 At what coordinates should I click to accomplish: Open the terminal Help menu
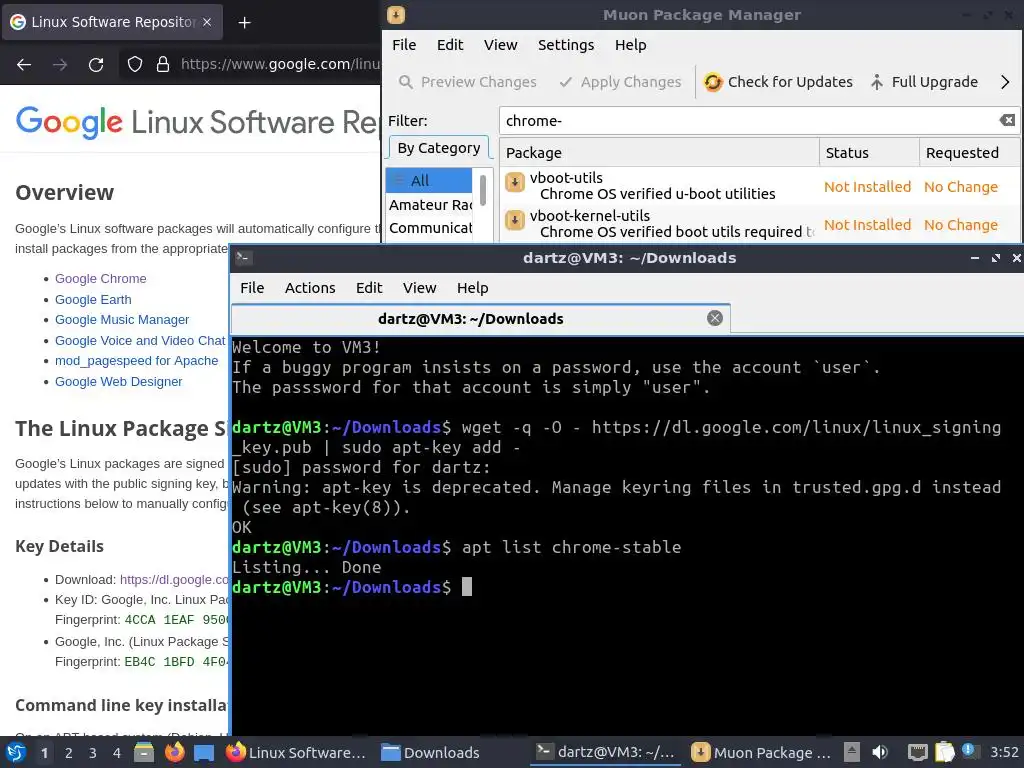[x=472, y=287]
